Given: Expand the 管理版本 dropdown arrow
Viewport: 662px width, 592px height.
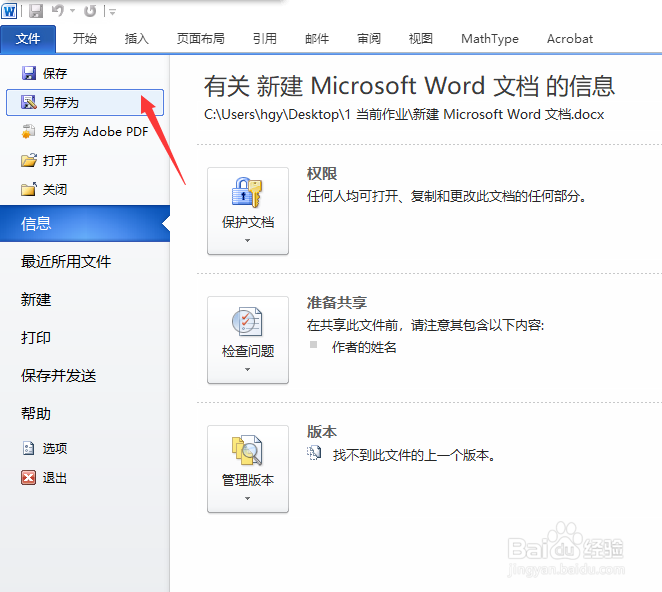Looking at the screenshot, I should coord(247,499).
